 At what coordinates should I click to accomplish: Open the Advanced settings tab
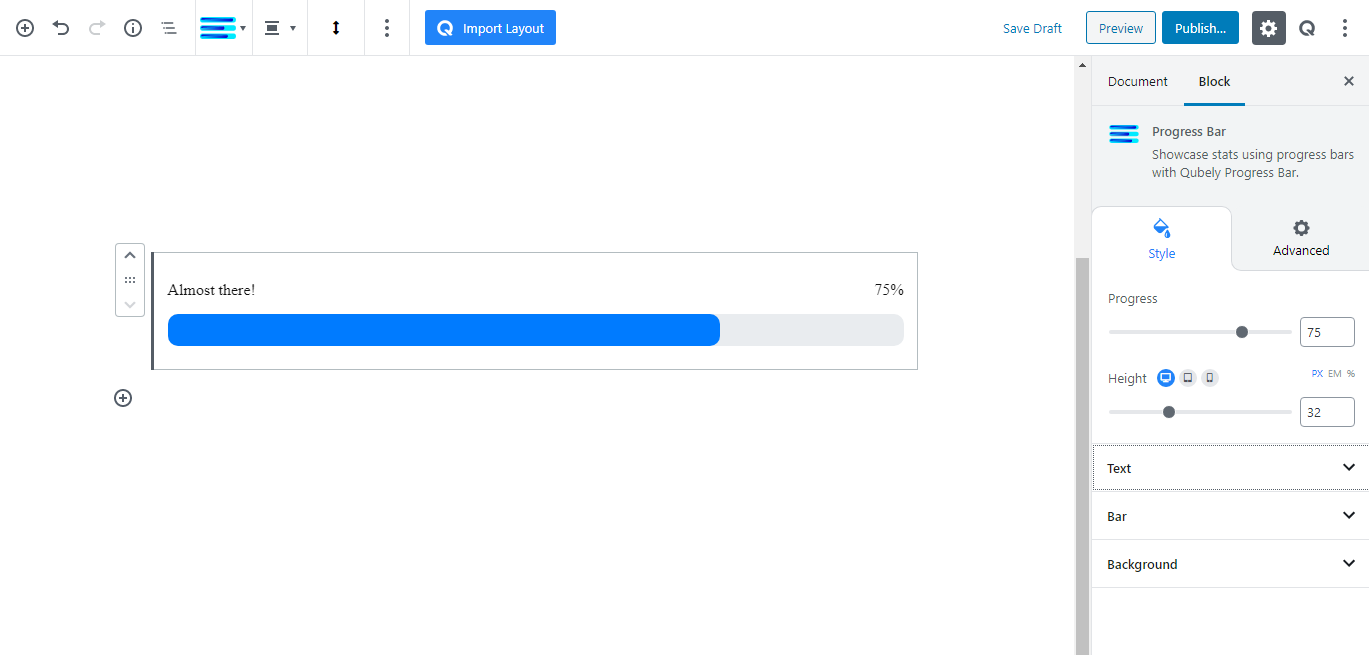(x=1299, y=239)
